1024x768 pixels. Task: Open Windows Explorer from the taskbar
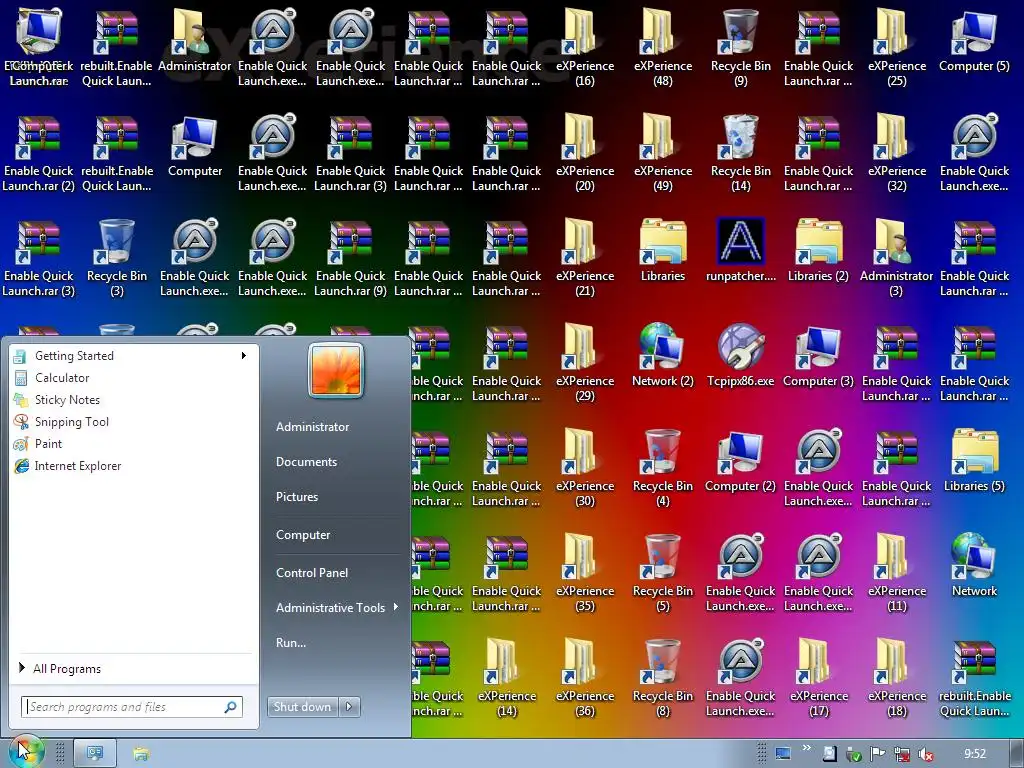click(x=141, y=754)
